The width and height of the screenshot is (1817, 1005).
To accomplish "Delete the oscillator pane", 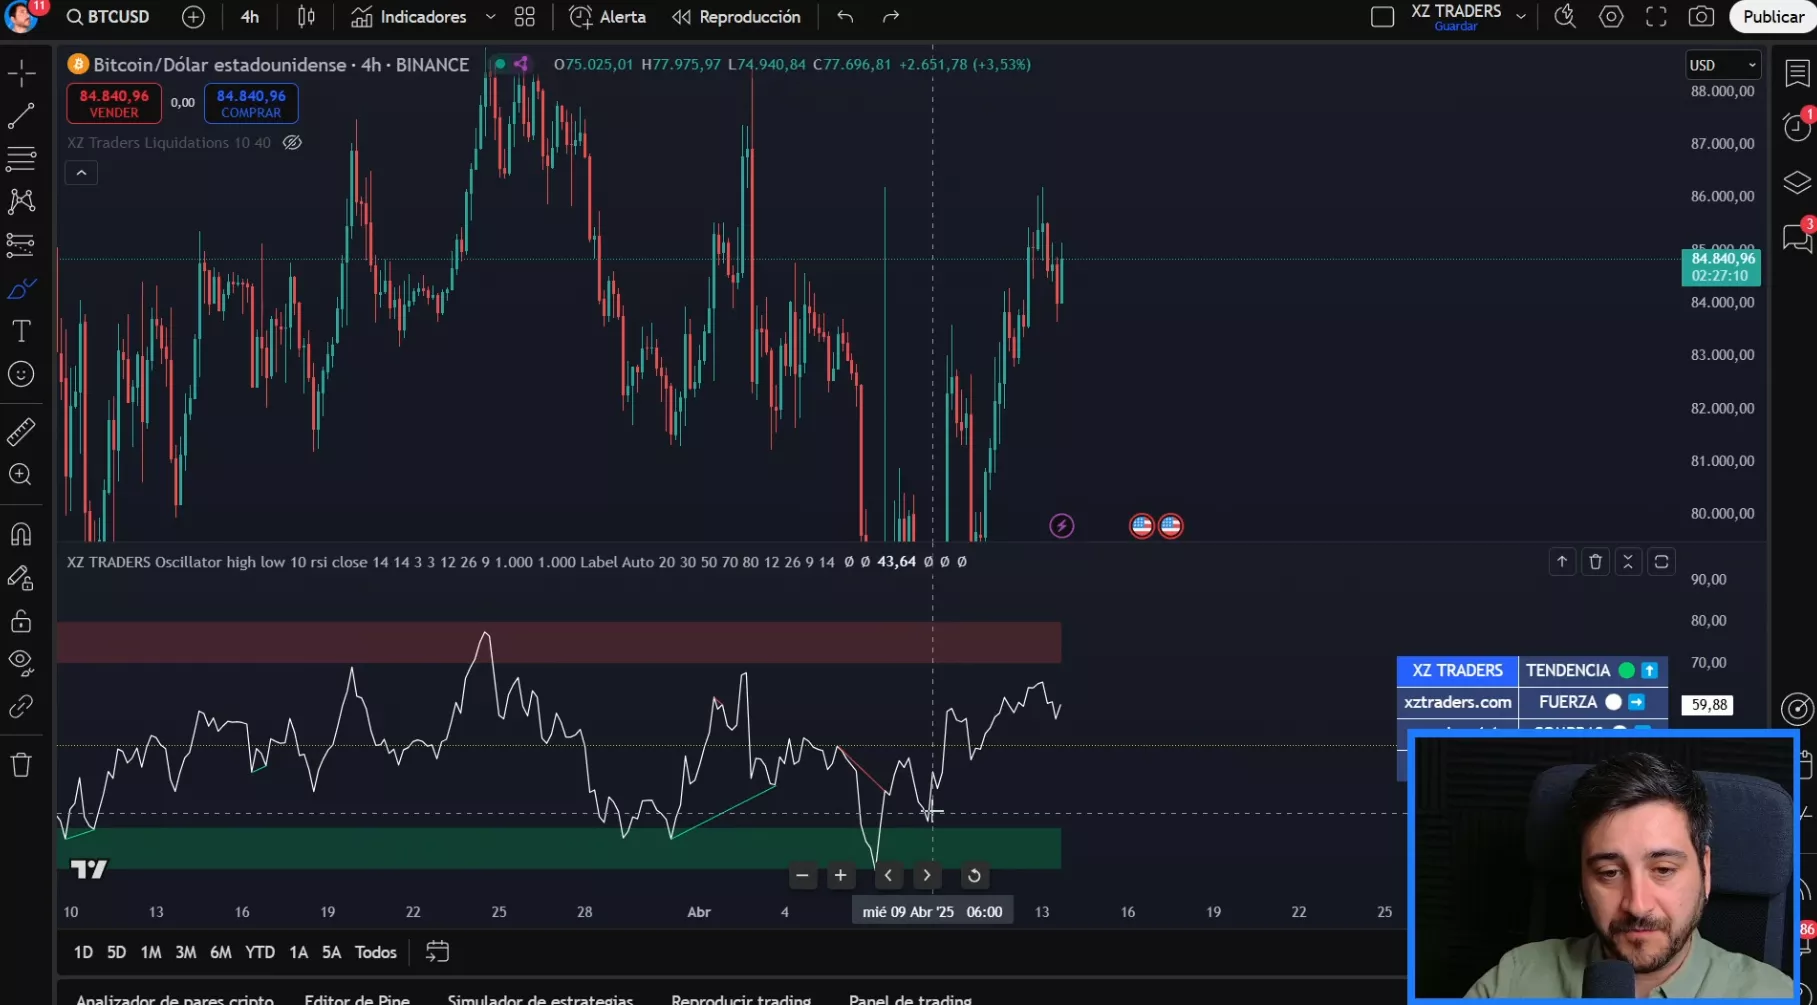I will click(x=1595, y=562).
